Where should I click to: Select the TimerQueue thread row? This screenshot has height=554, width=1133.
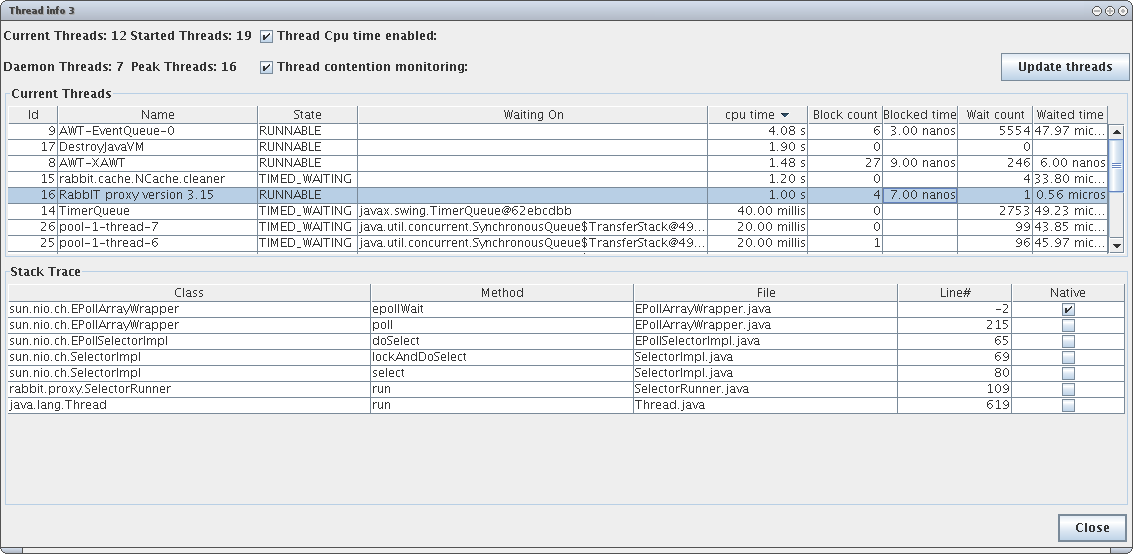point(557,211)
